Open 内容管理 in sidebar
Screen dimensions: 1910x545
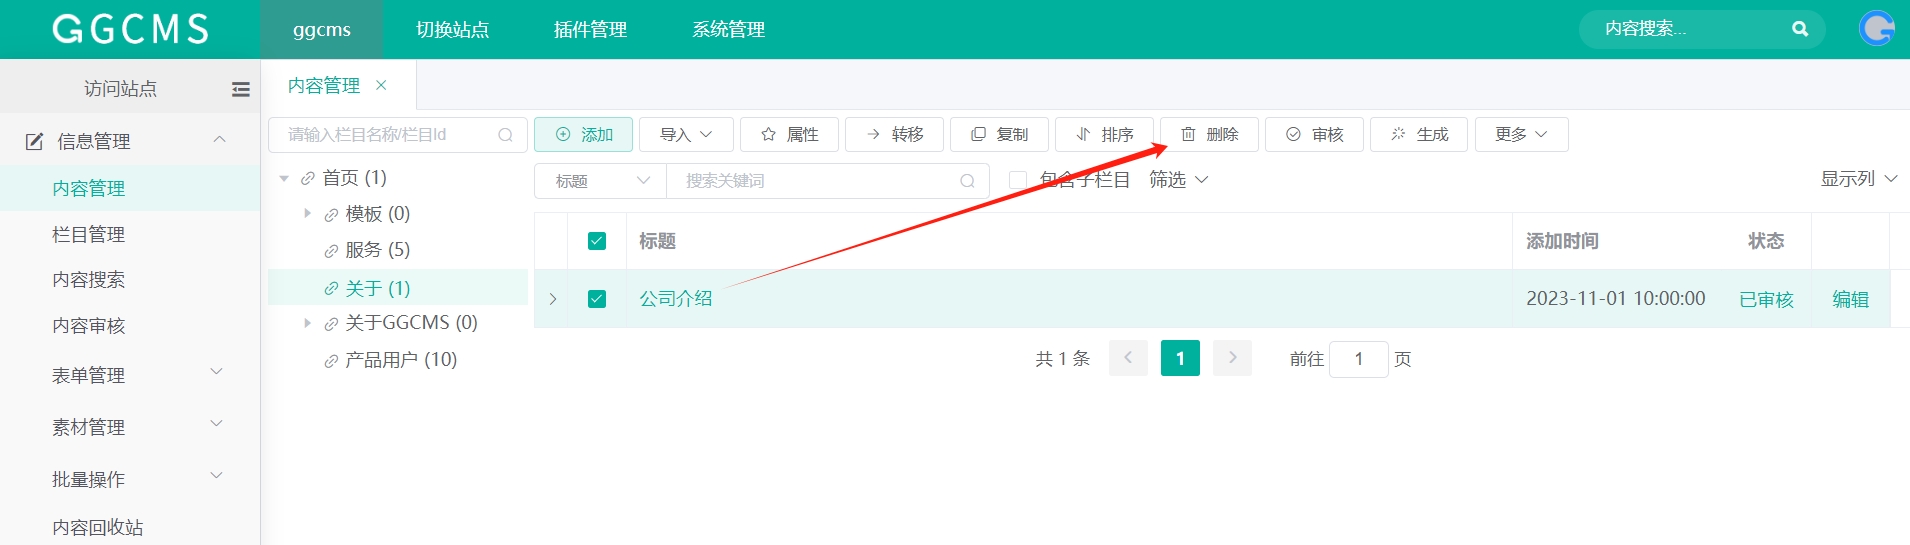[x=130, y=188]
